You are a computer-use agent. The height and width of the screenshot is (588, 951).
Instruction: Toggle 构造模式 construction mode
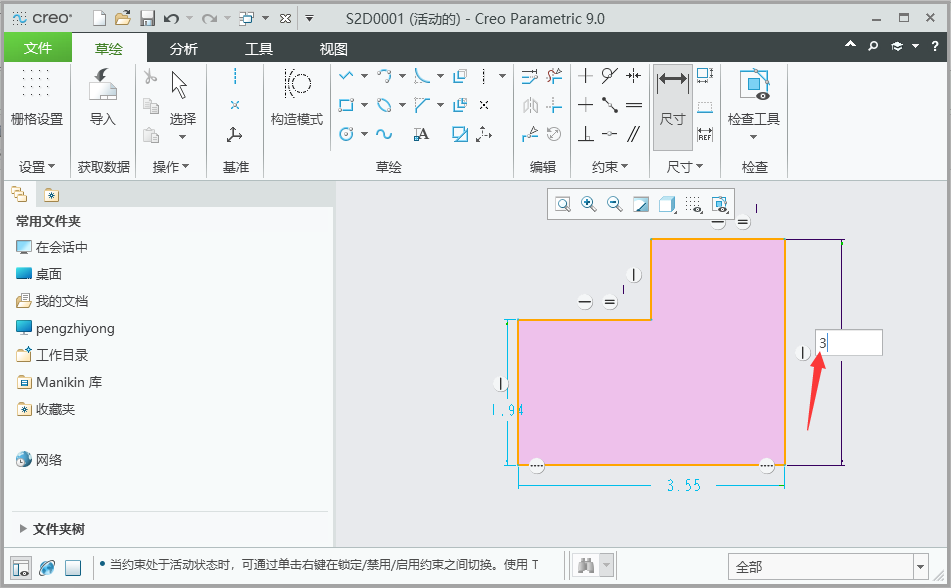297,97
